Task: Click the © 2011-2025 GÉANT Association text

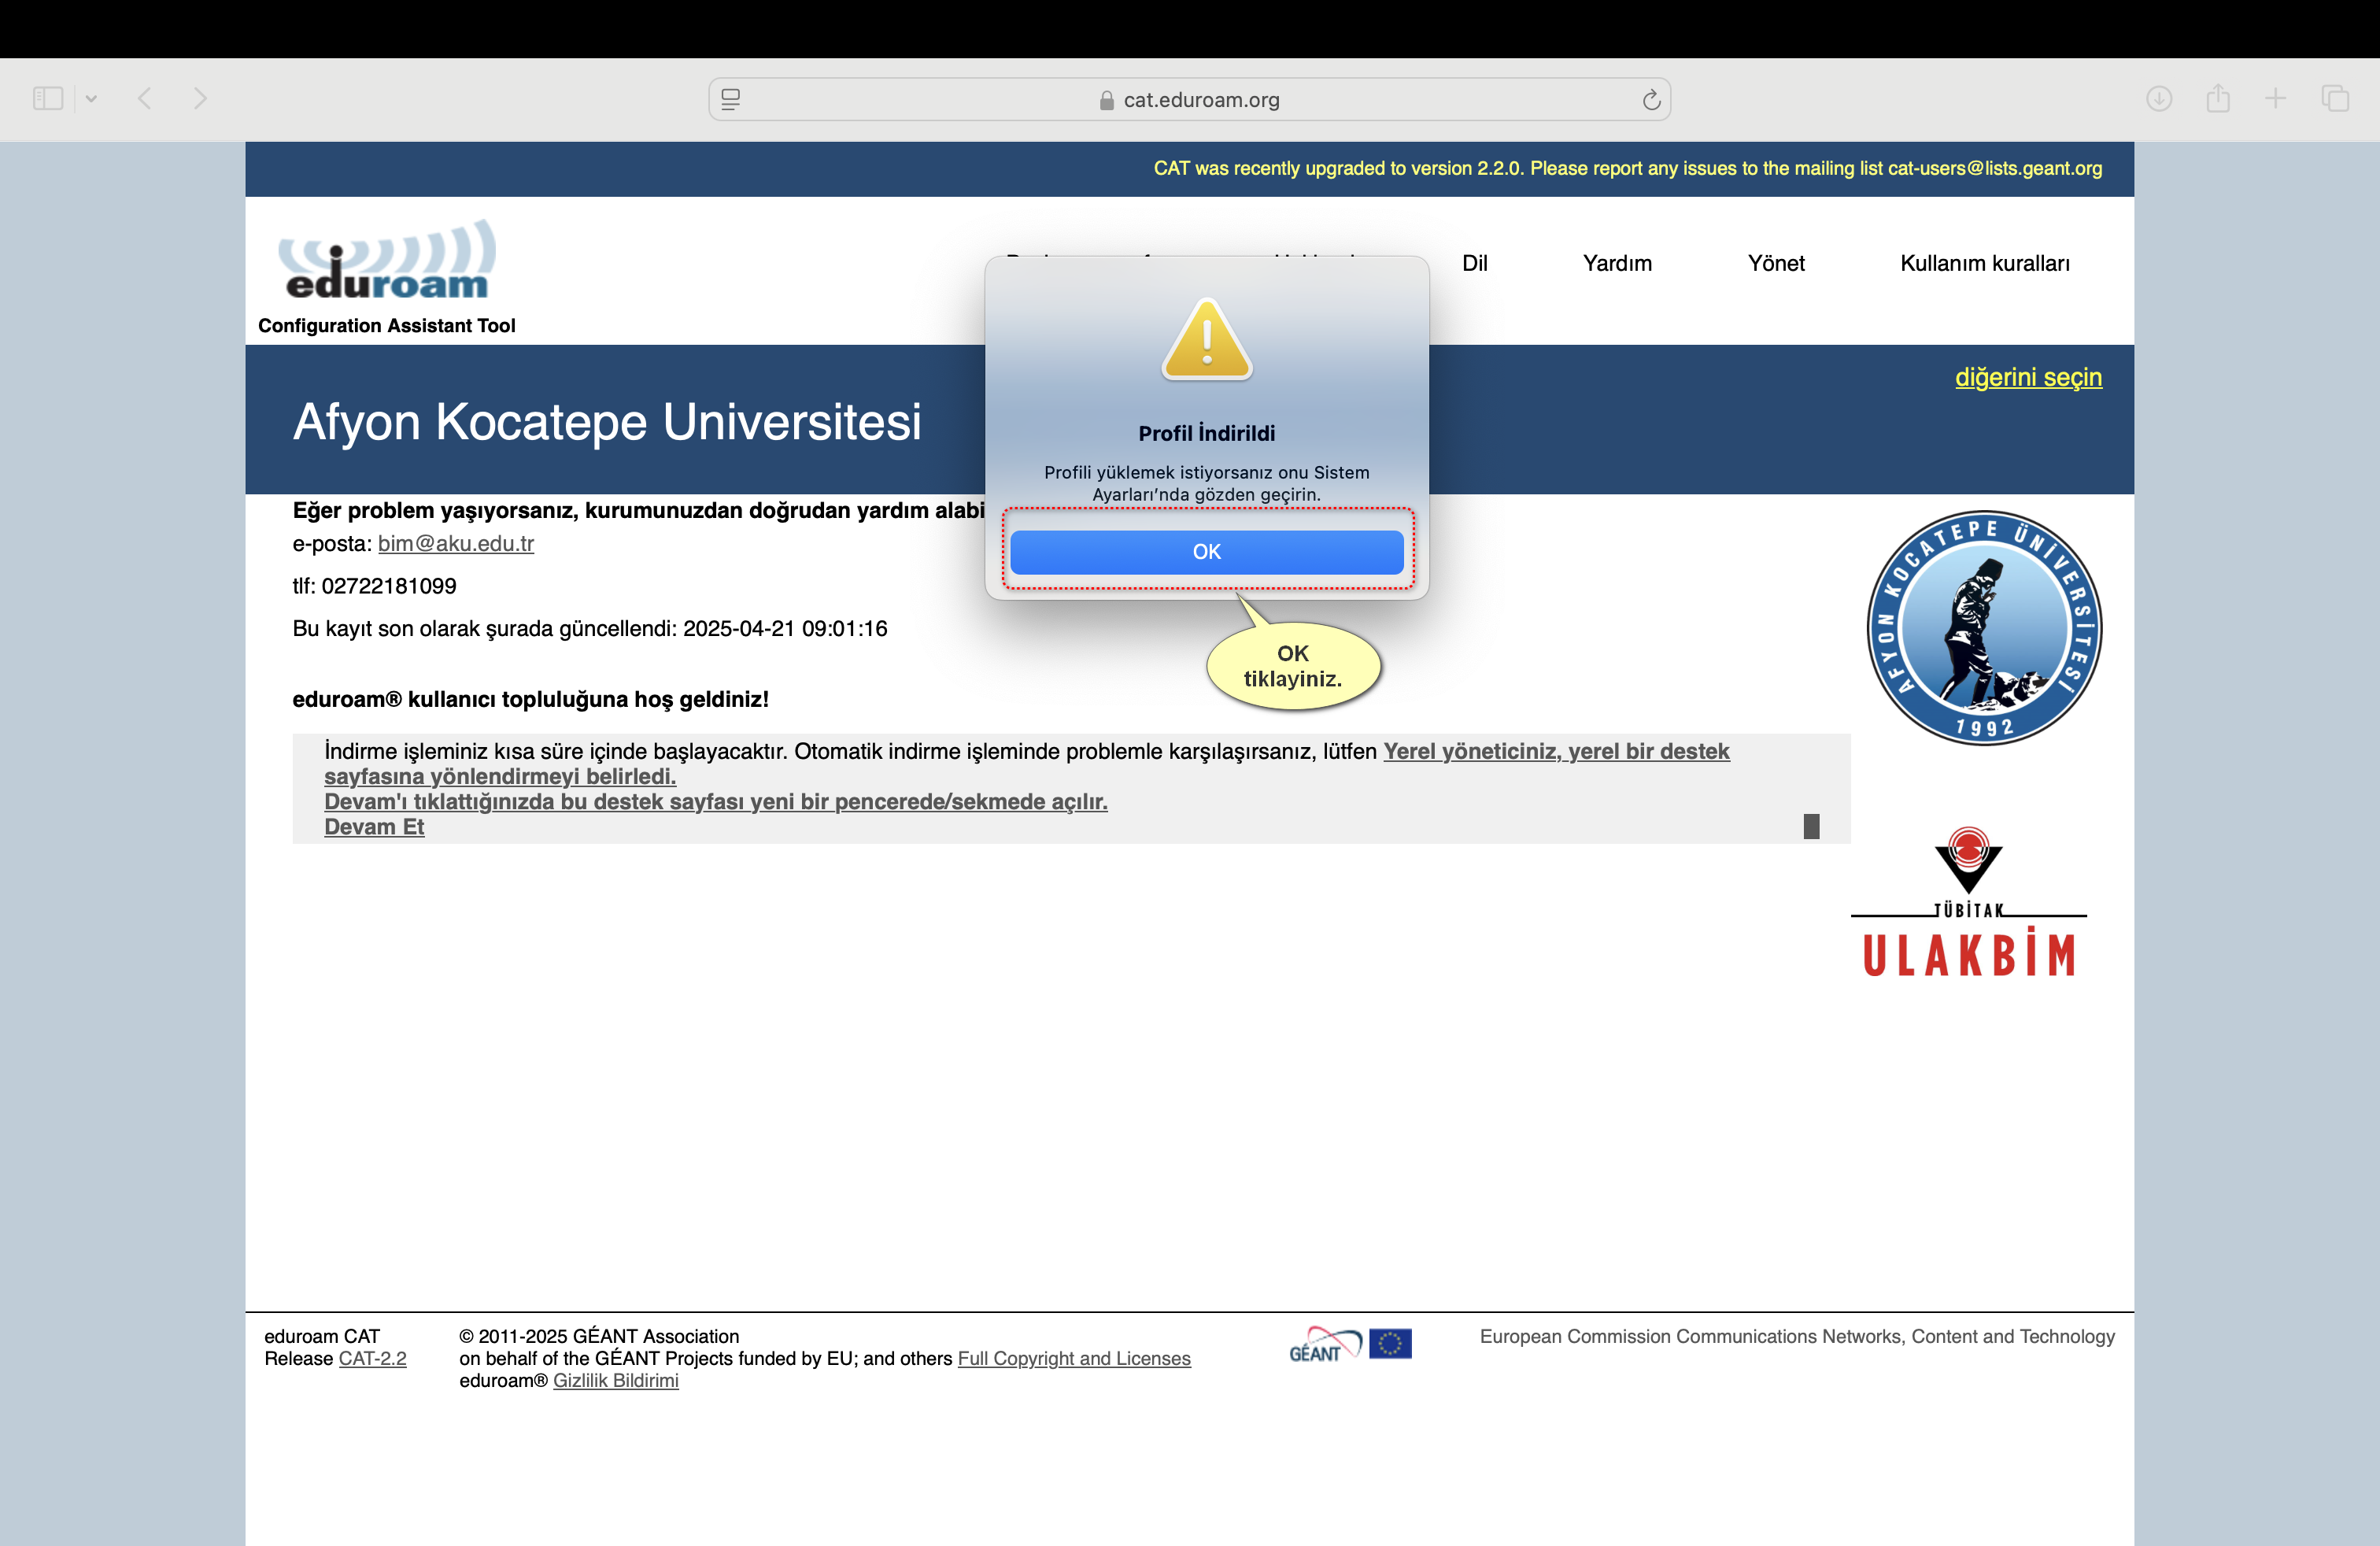Action: (599, 1336)
